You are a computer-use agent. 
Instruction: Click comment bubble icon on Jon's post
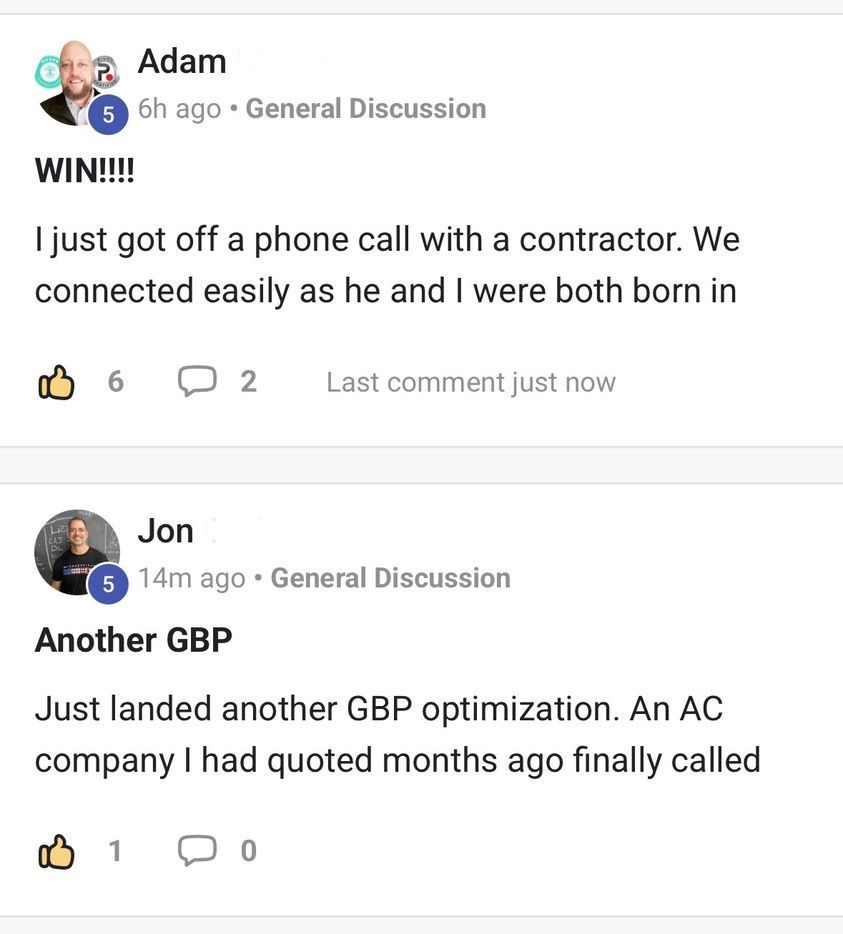197,850
